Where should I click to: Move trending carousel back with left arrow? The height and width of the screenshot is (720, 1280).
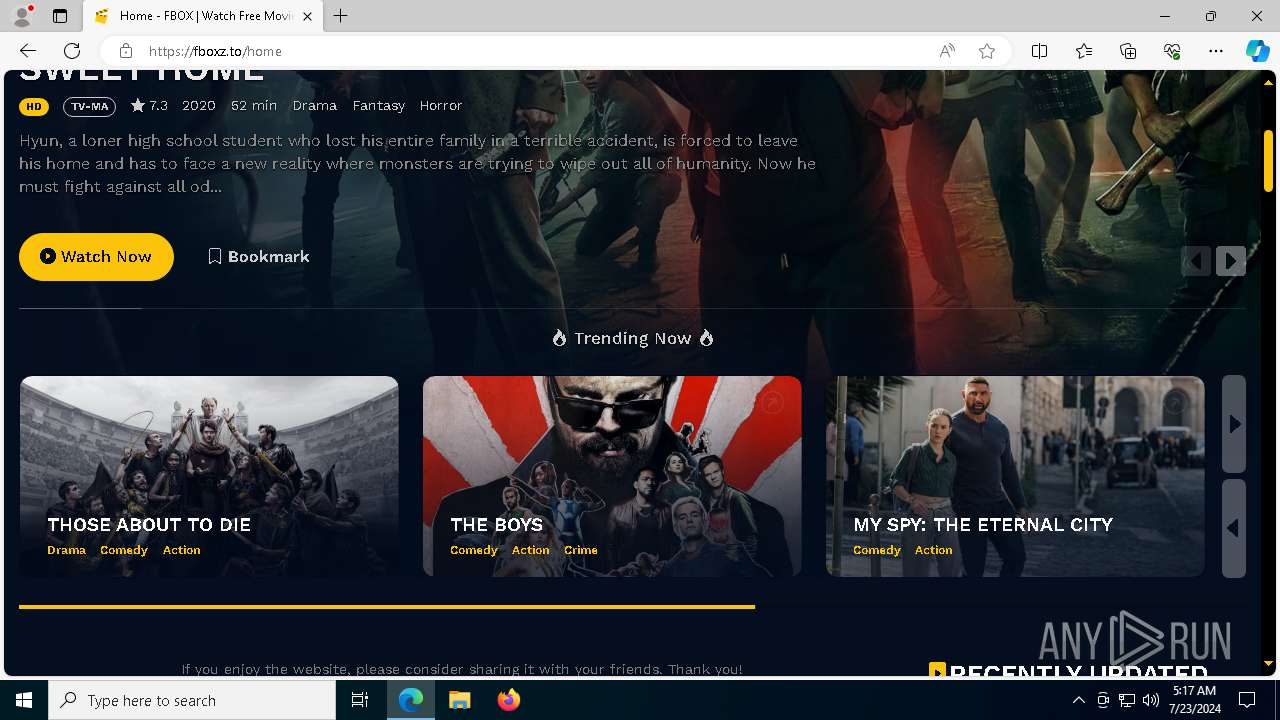1234,528
